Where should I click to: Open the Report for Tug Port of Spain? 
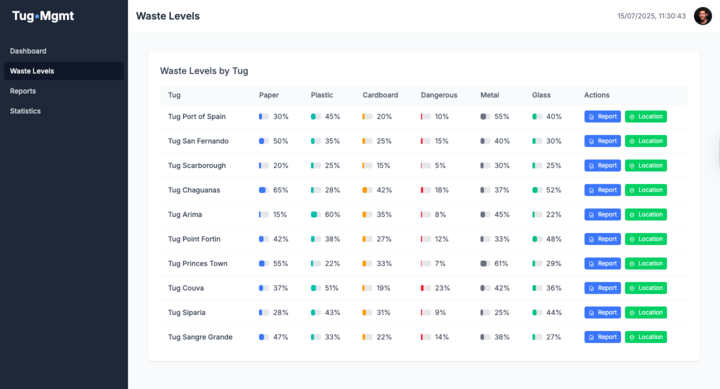[602, 117]
